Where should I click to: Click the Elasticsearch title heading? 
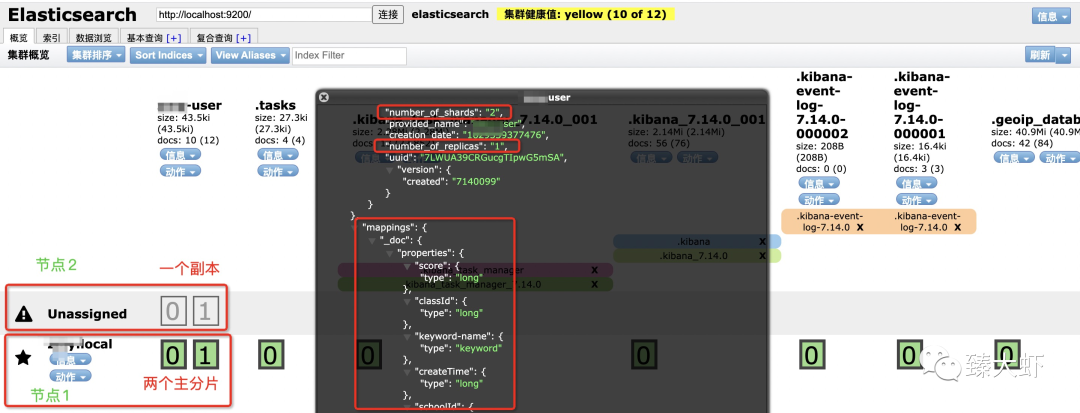pyautogui.click(x=72, y=14)
